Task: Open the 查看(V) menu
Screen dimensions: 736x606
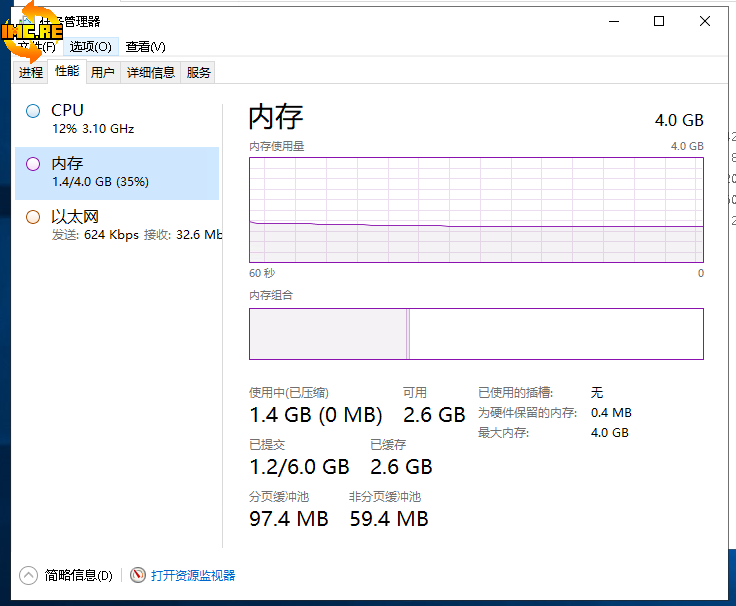Action: (145, 46)
